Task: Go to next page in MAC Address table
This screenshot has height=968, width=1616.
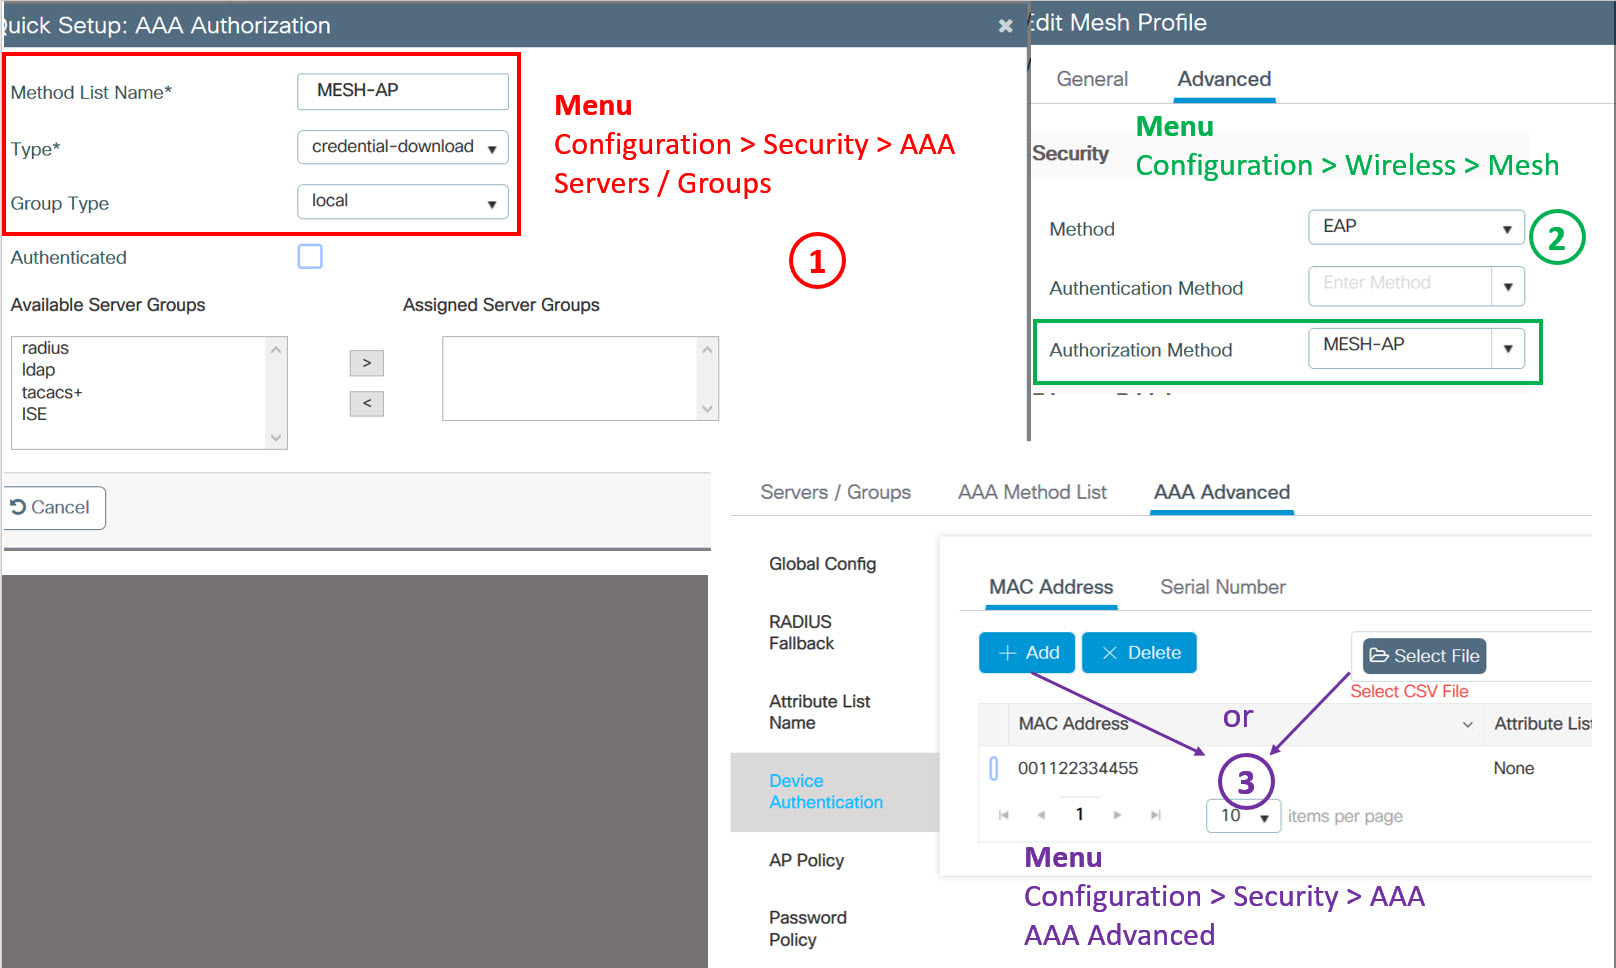Action: pos(1117,814)
